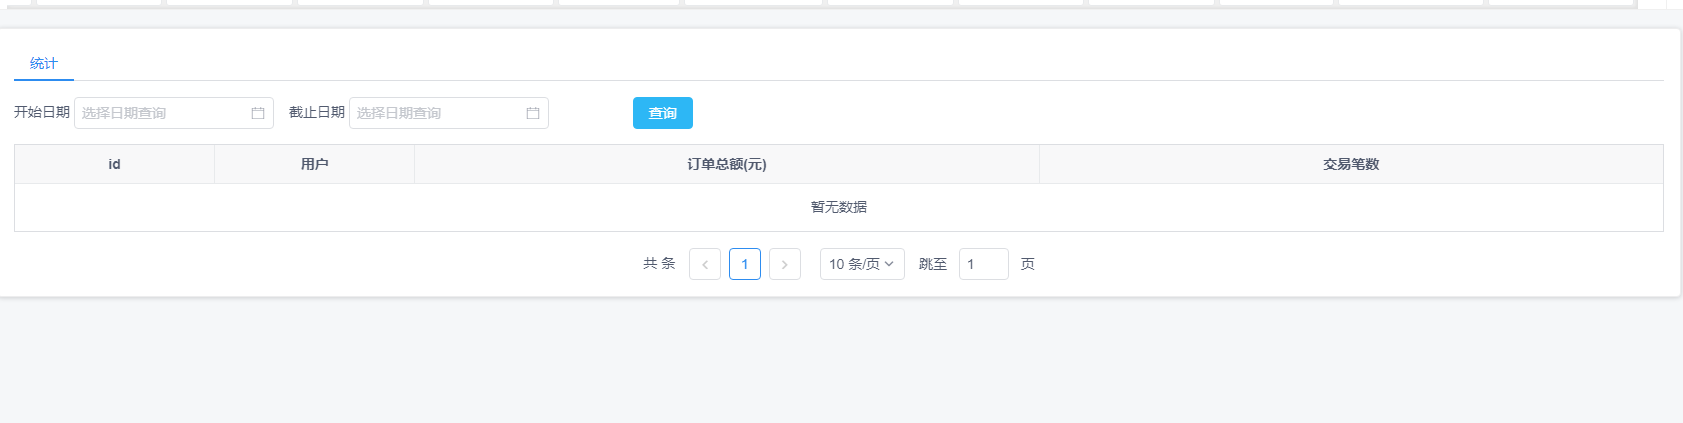The height and width of the screenshot is (423, 1683).
Task: Open the 统计 tab
Action: (x=44, y=64)
